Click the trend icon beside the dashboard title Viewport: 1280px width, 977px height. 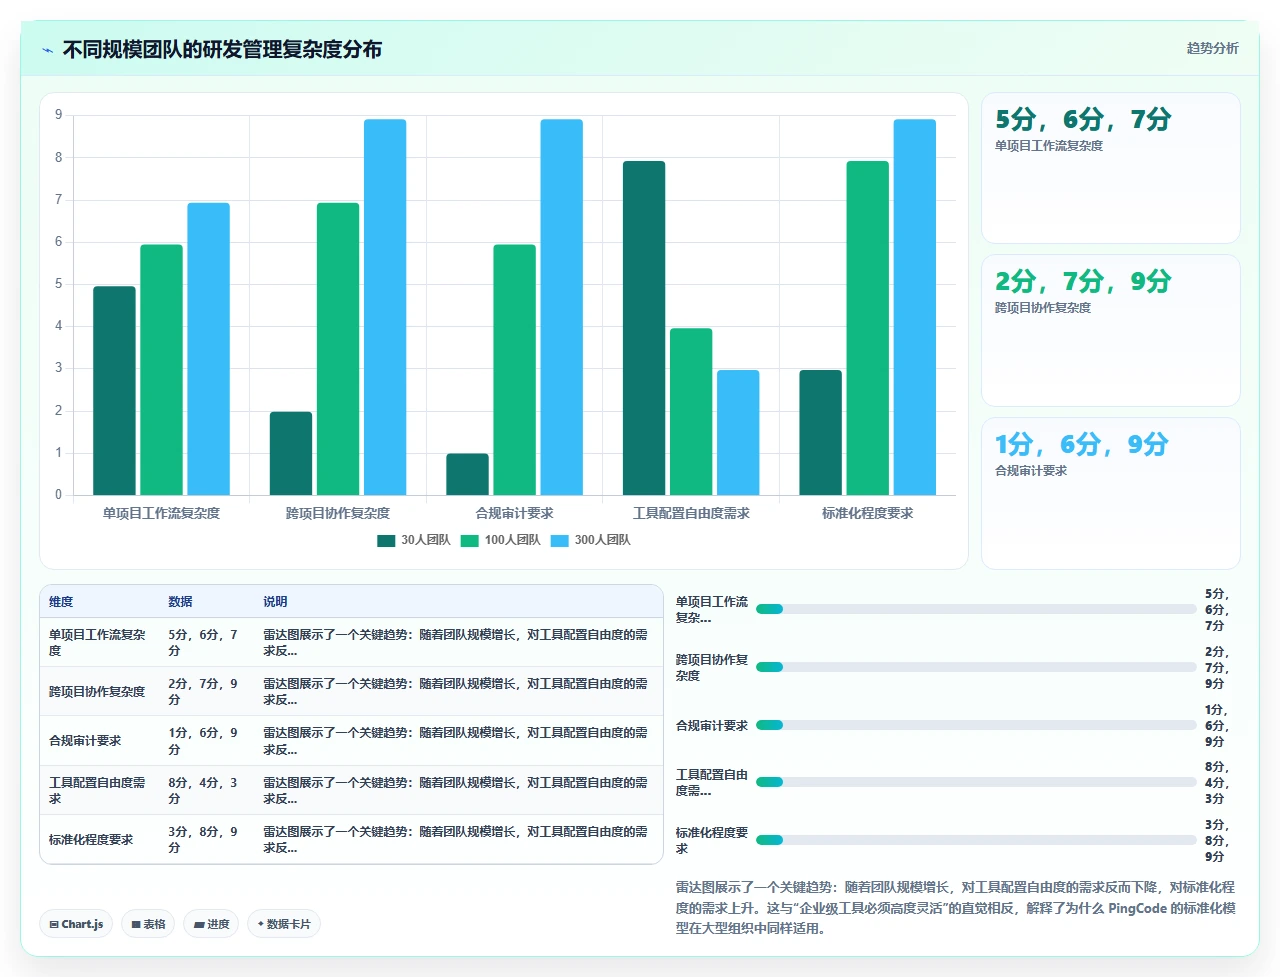pyautogui.click(x=47, y=50)
